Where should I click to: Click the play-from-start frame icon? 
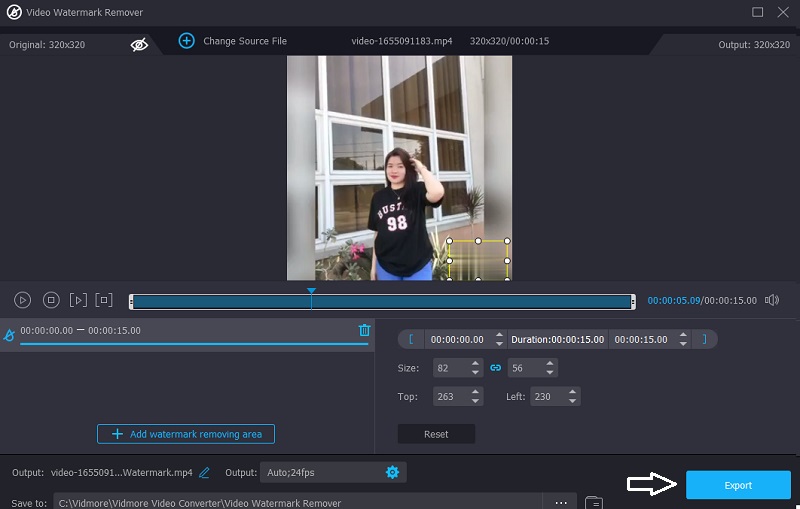pyautogui.click(x=78, y=300)
